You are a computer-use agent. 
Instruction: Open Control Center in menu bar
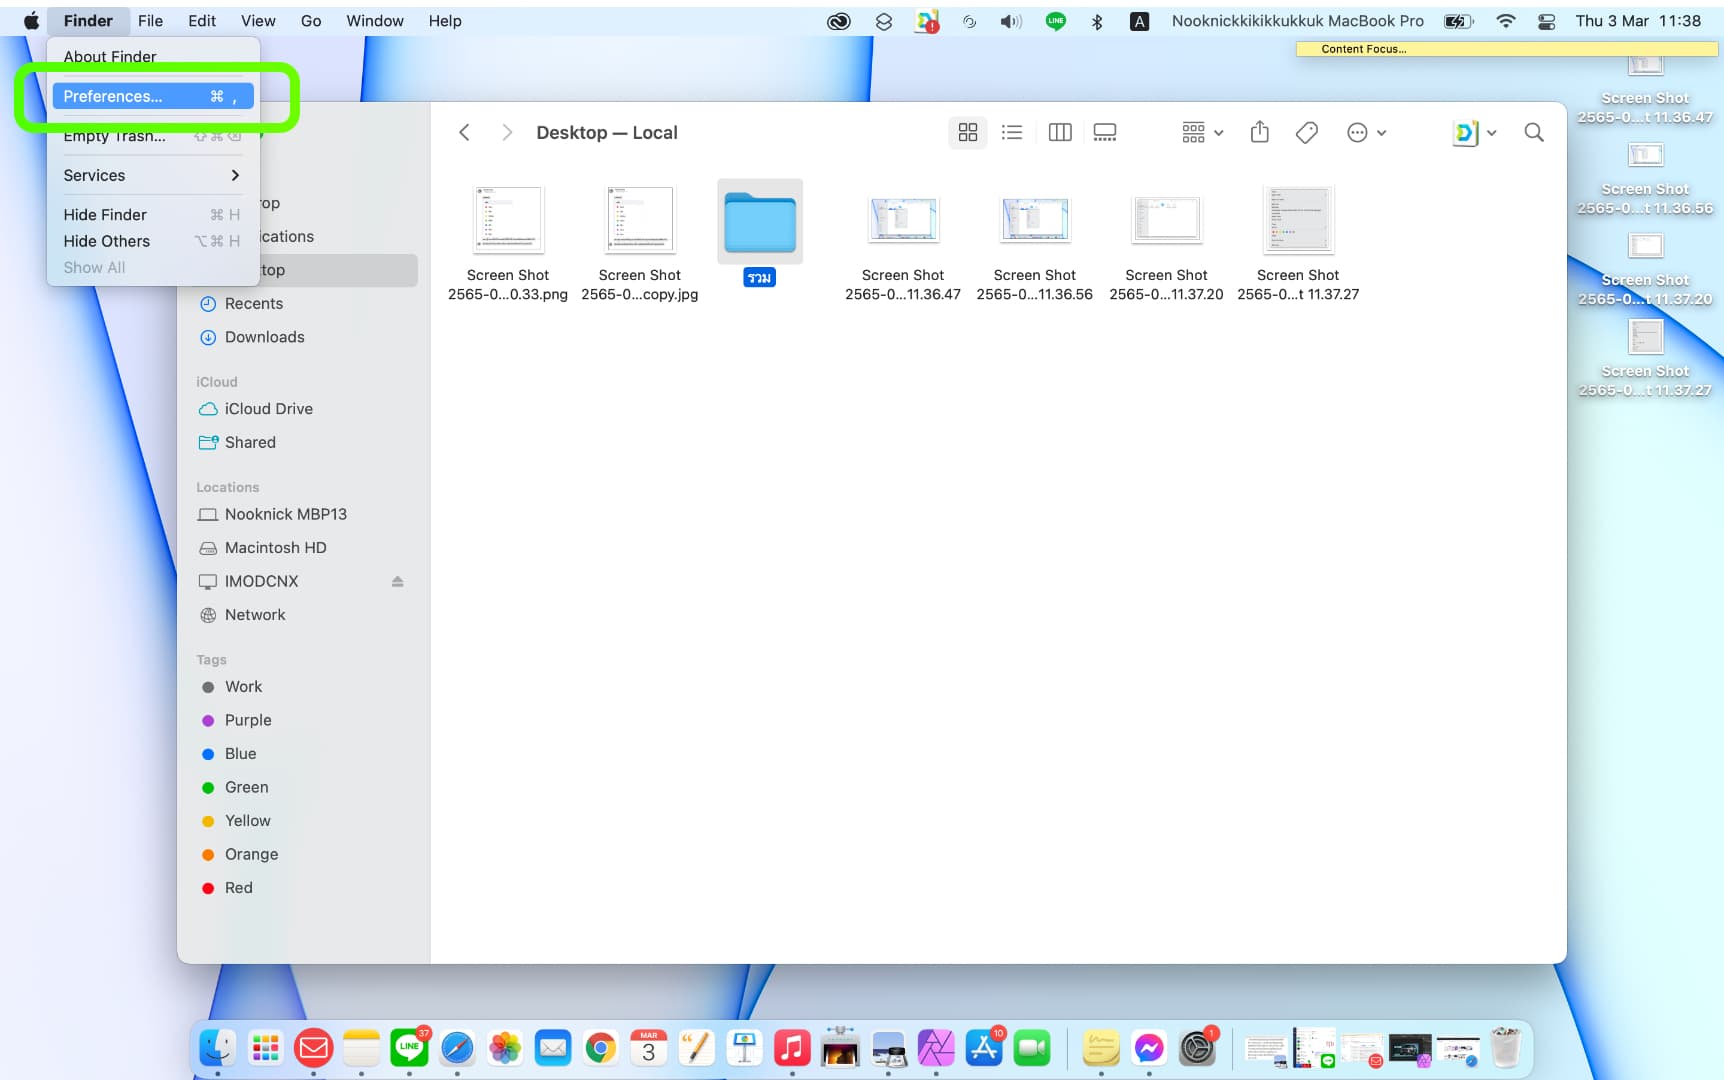coord(1546,21)
